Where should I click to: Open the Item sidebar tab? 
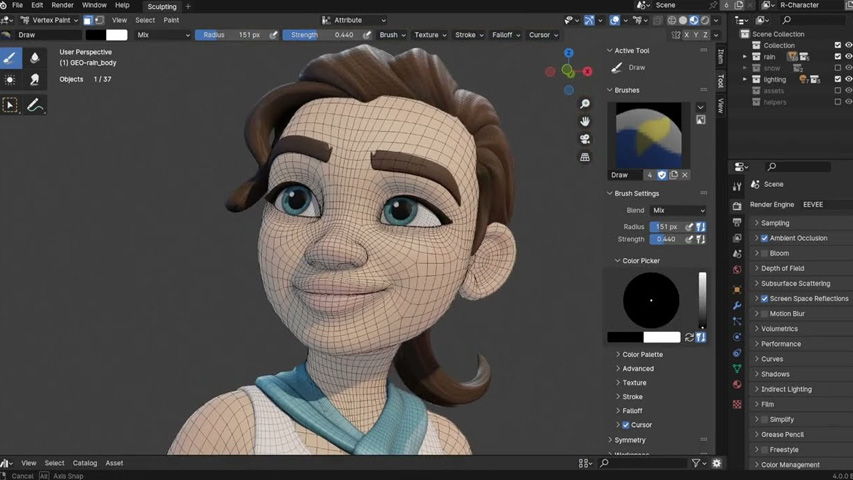pos(721,56)
